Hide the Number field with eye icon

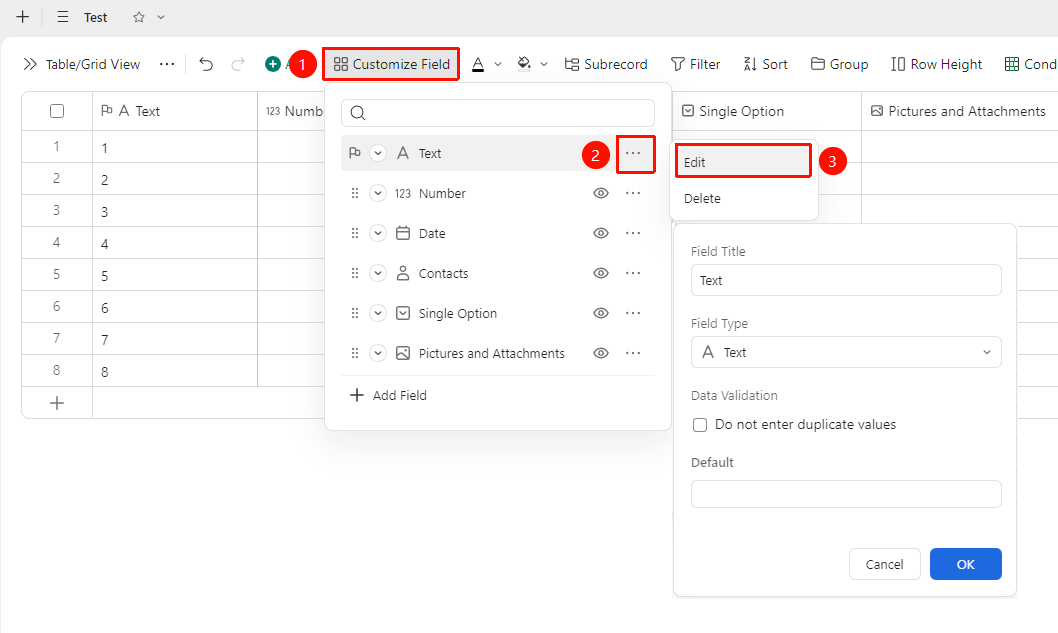tap(601, 193)
